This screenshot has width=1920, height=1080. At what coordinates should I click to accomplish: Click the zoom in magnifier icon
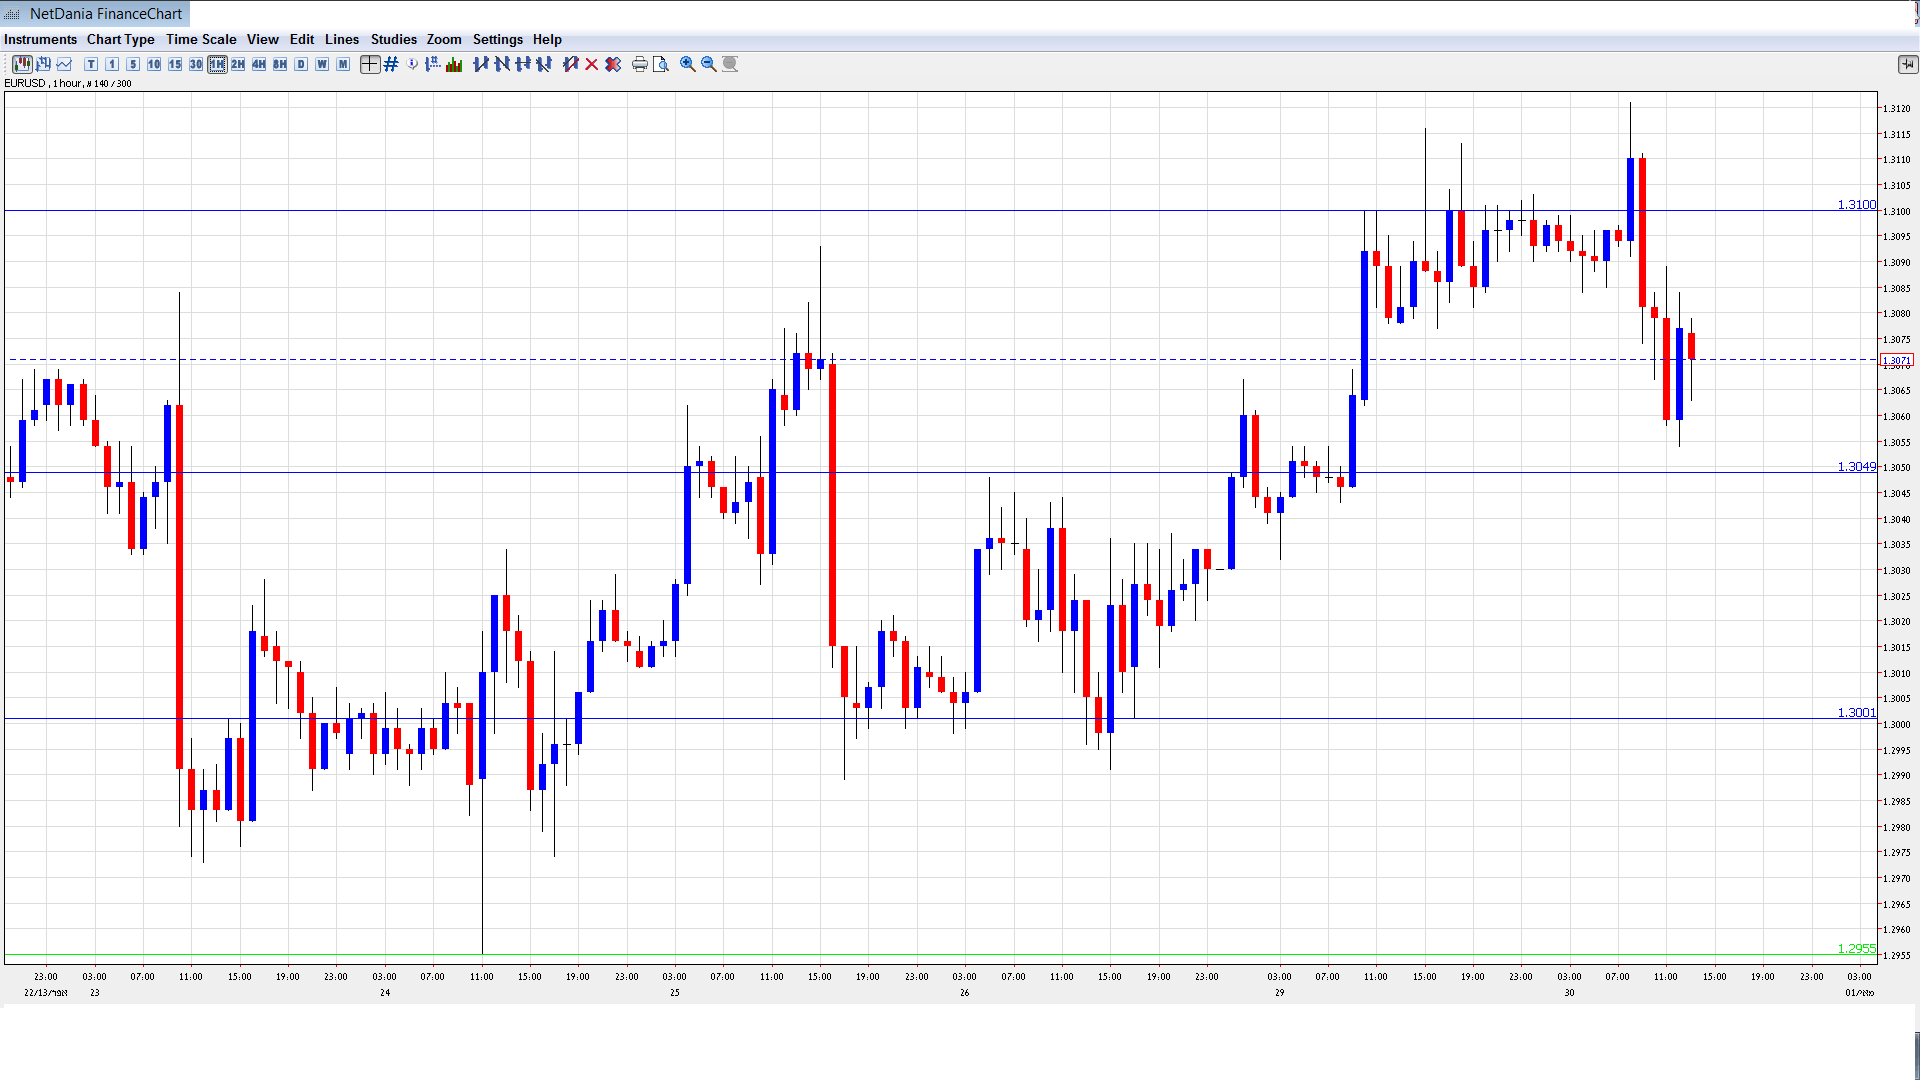pyautogui.click(x=688, y=64)
